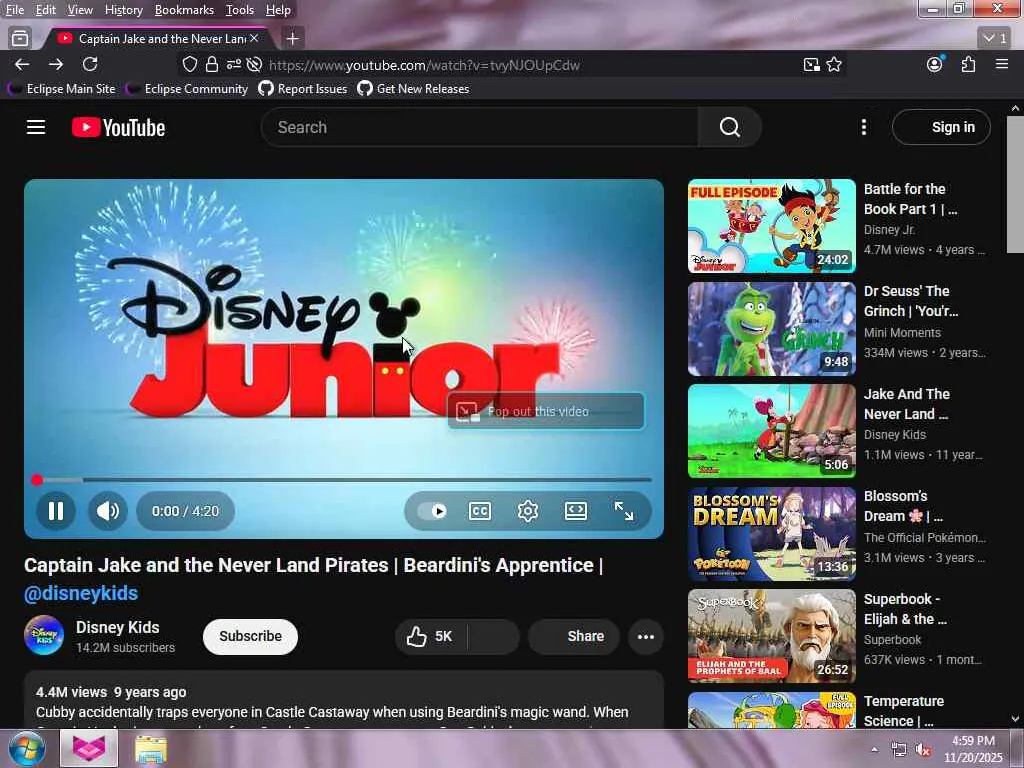Viewport: 1024px width, 768px height.
Task: Open the extensions puzzle icon
Action: (x=968, y=64)
